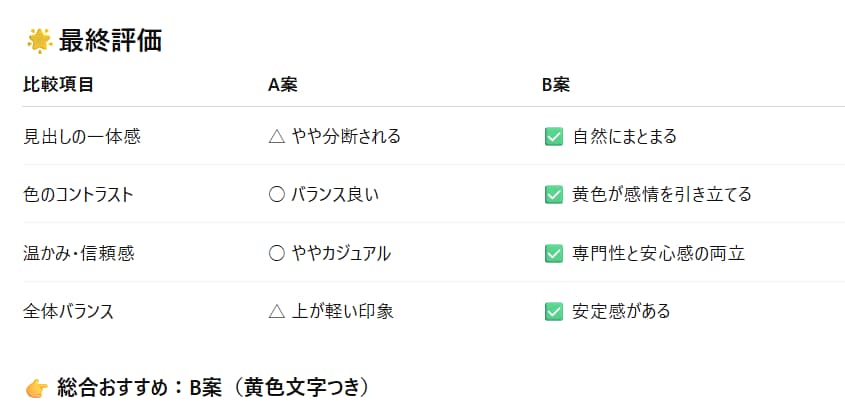Click the sun emoji beside 最終評価
The image size is (845, 420).
pyautogui.click(x=39, y=41)
